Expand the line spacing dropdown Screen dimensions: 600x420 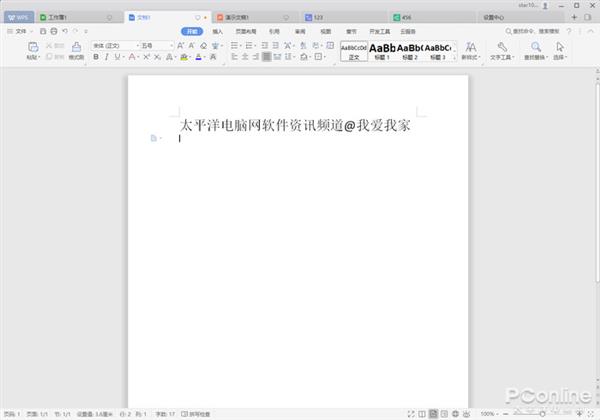tap(293, 57)
